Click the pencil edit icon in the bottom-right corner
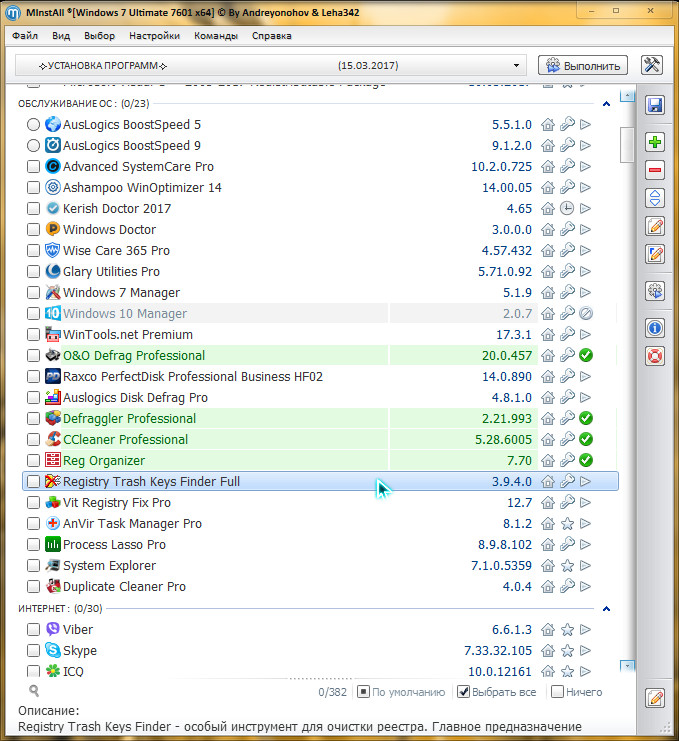679x741 pixels. tap(655, 698)
